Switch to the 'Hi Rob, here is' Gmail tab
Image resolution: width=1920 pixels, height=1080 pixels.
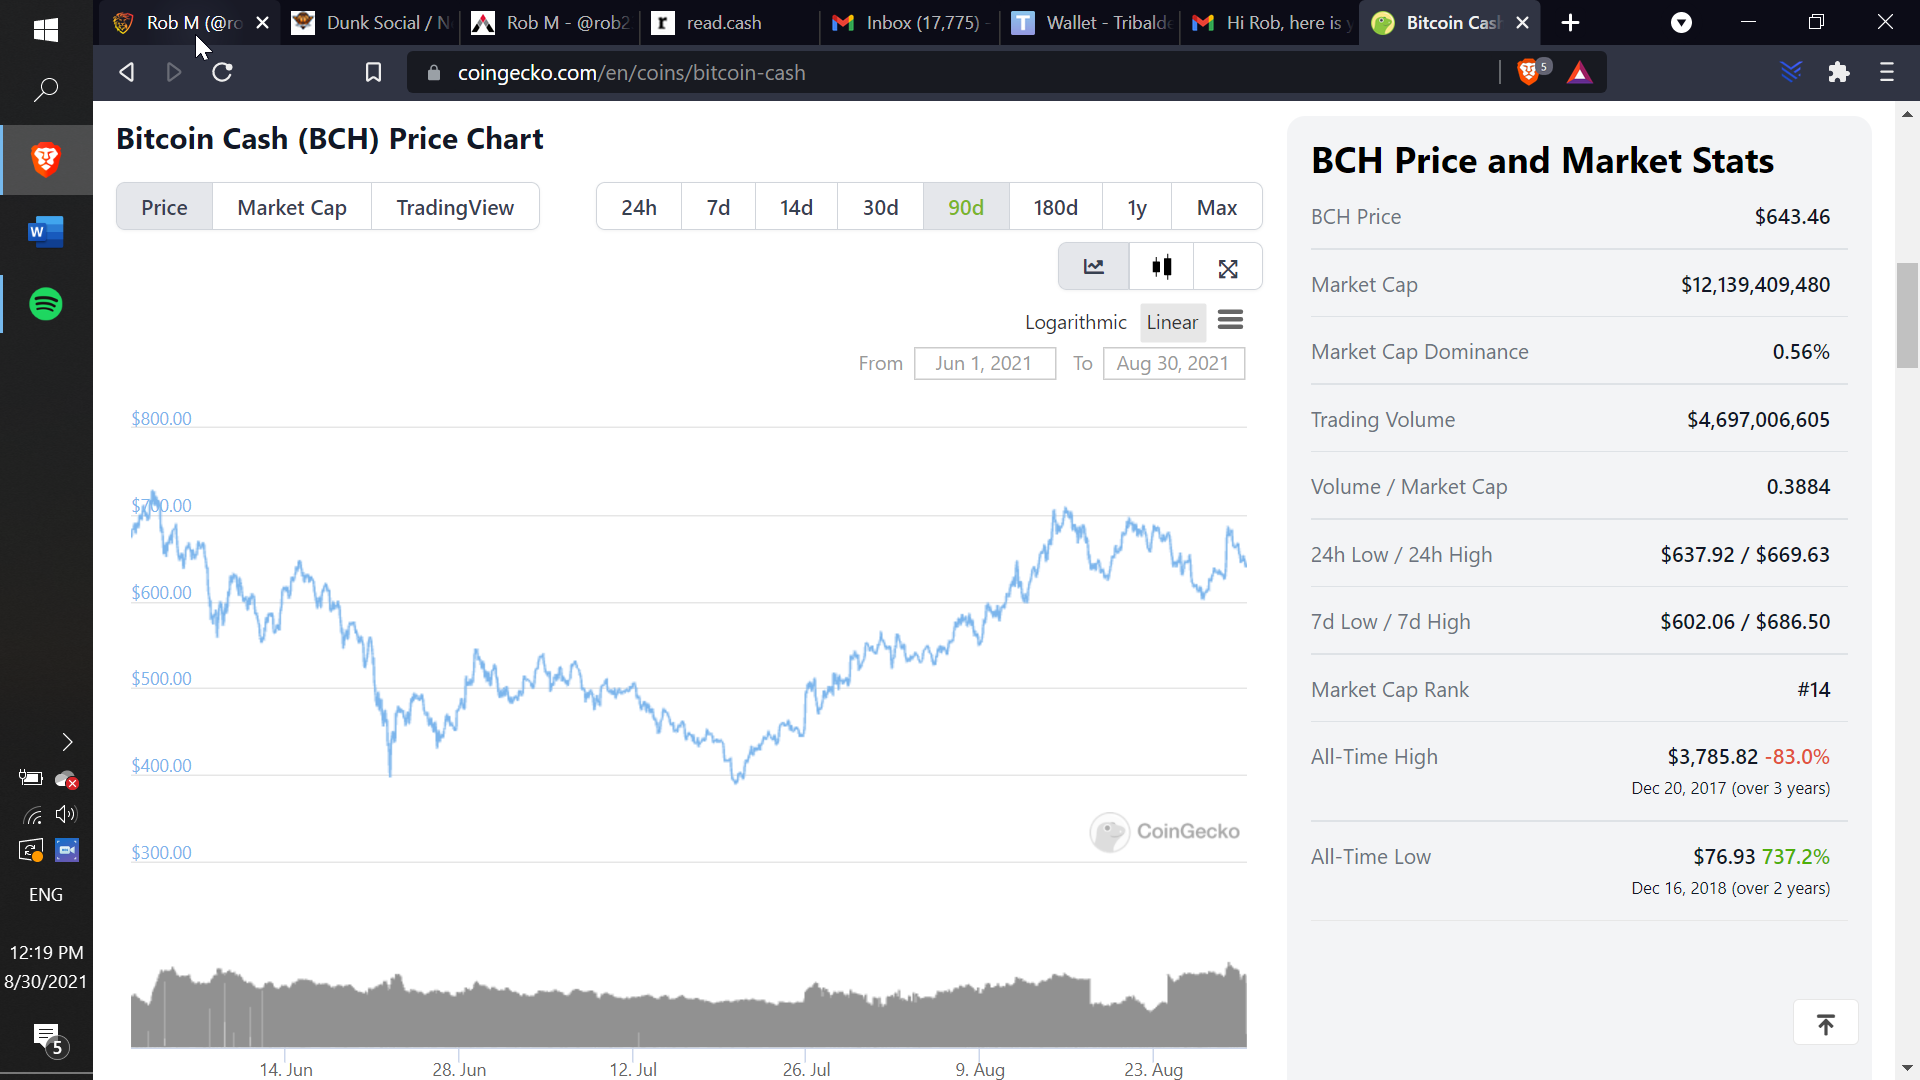pyautogui.click(x=1270, y=23)
